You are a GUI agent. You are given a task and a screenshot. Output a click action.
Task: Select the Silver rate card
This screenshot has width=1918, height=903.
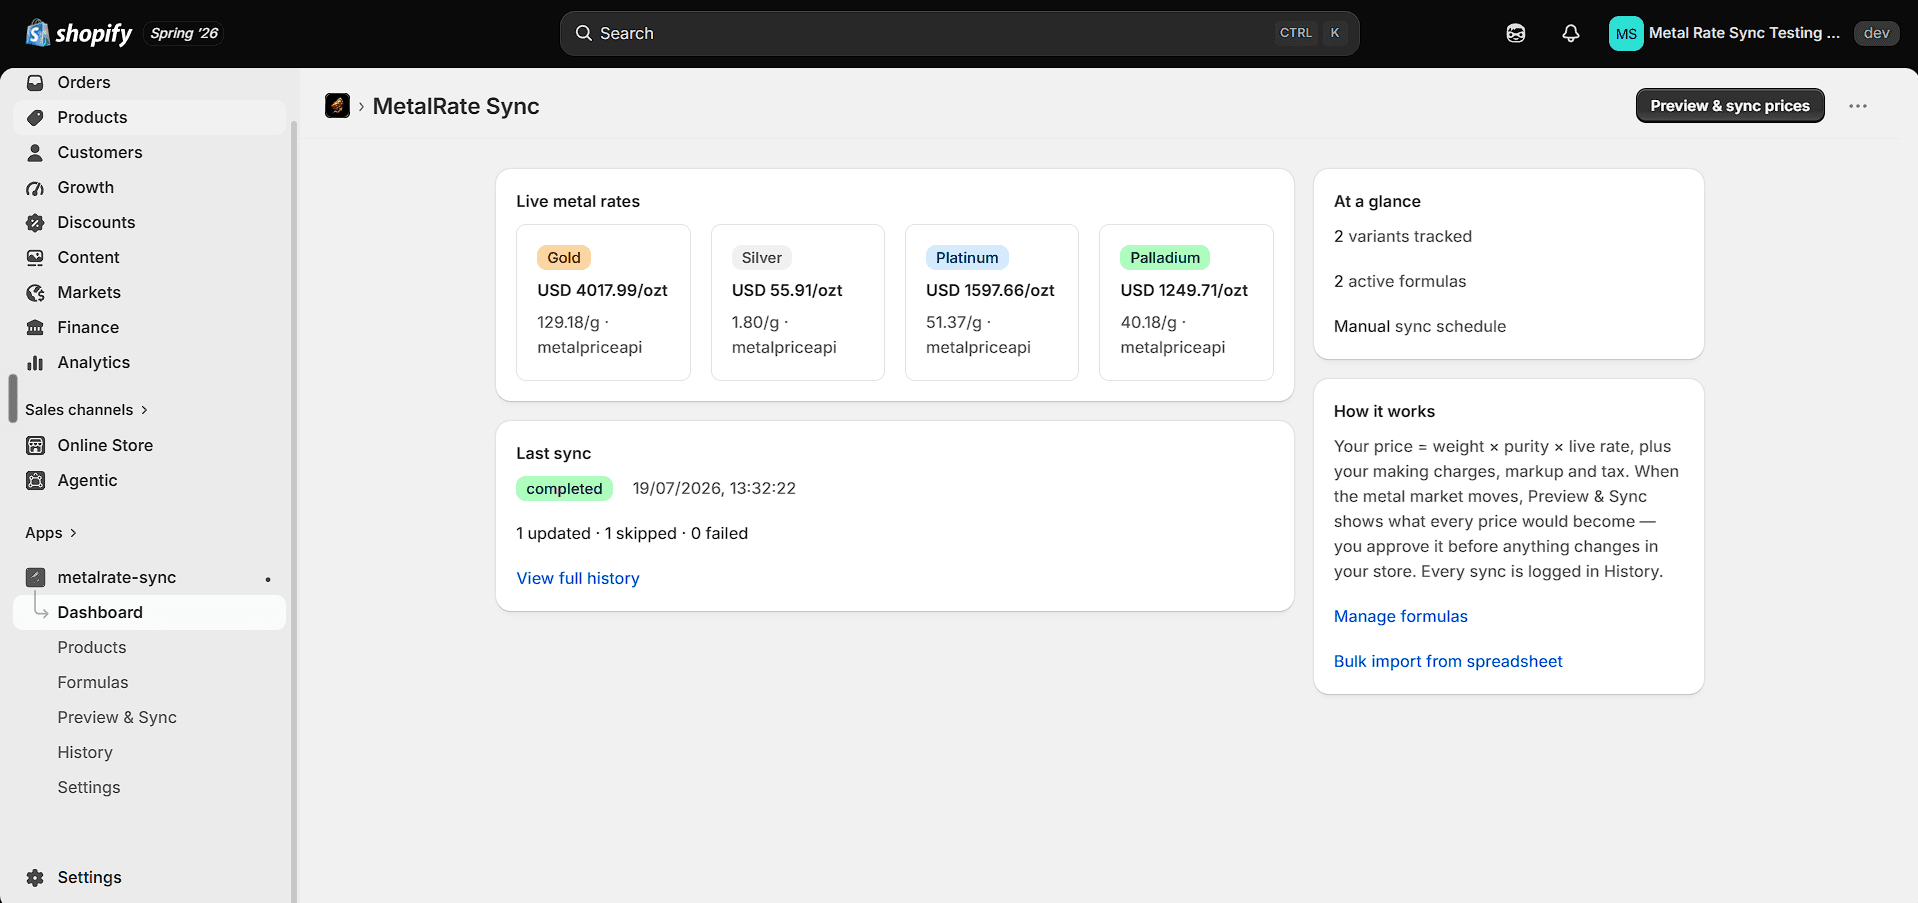tap(797, 302)
